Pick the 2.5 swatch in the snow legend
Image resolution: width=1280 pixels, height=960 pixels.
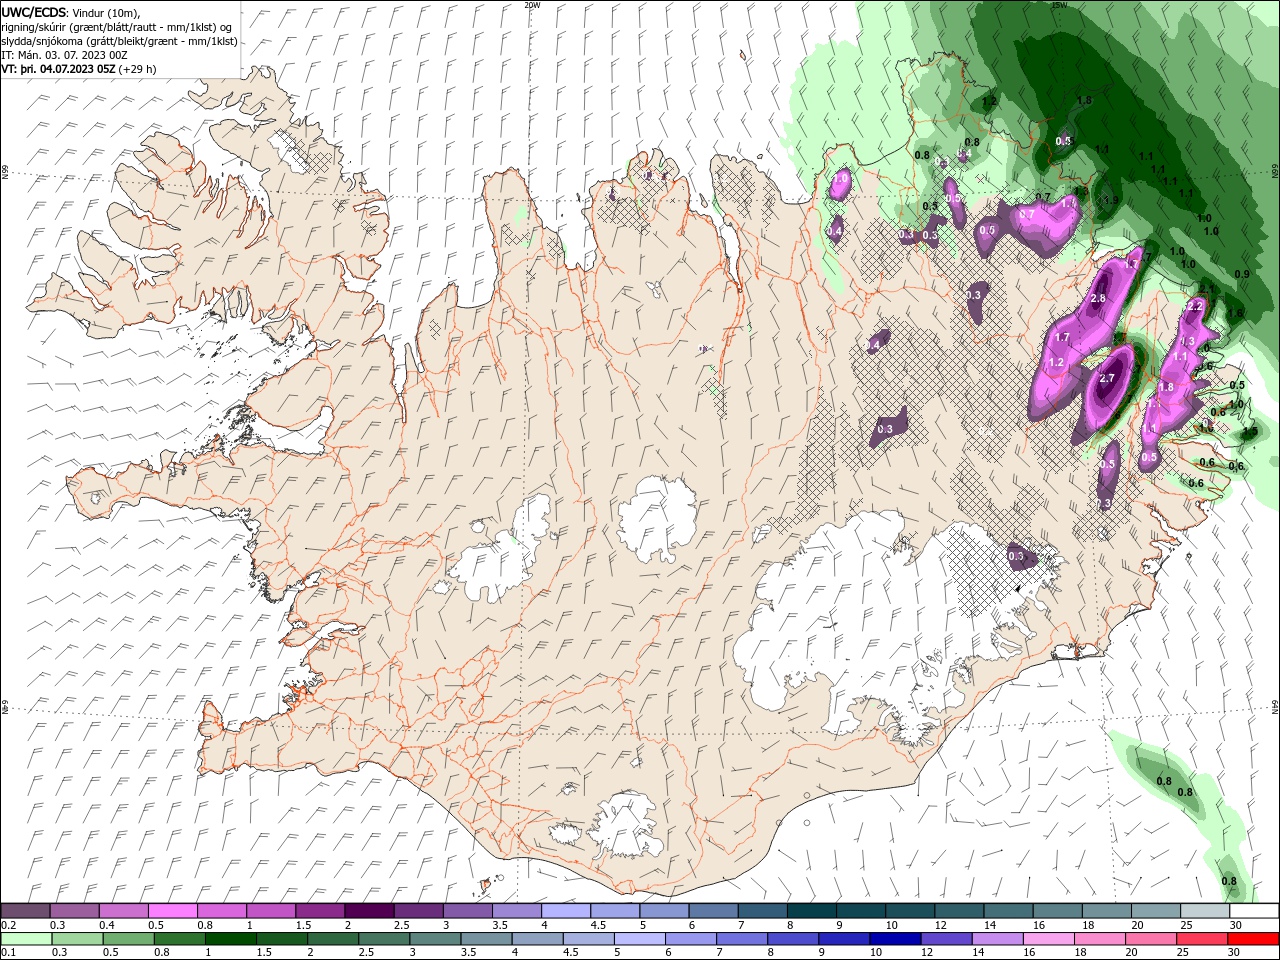(417, 910)
